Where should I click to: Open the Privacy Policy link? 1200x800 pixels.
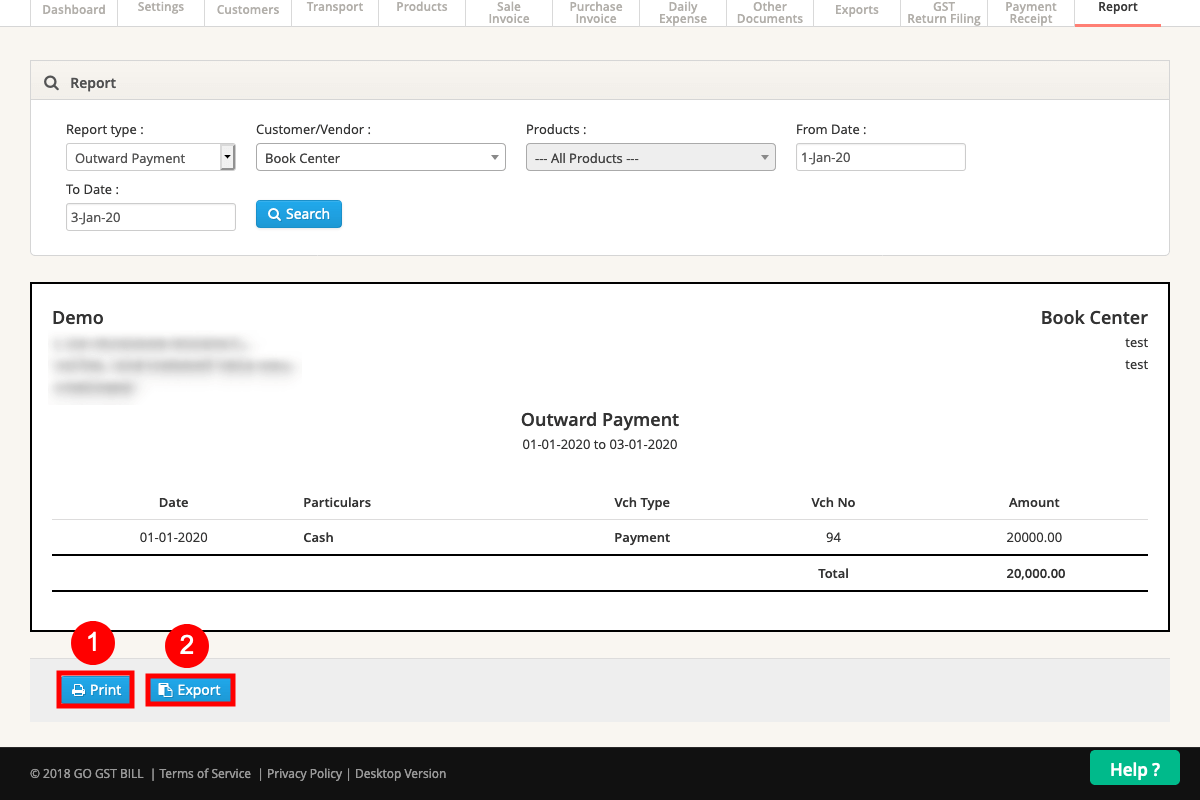coord(304,773)
